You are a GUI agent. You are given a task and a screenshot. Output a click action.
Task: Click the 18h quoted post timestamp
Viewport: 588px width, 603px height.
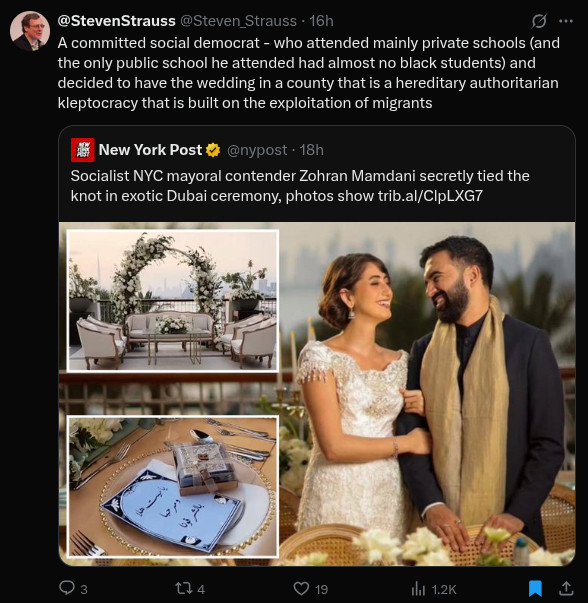tap(311, 150)
